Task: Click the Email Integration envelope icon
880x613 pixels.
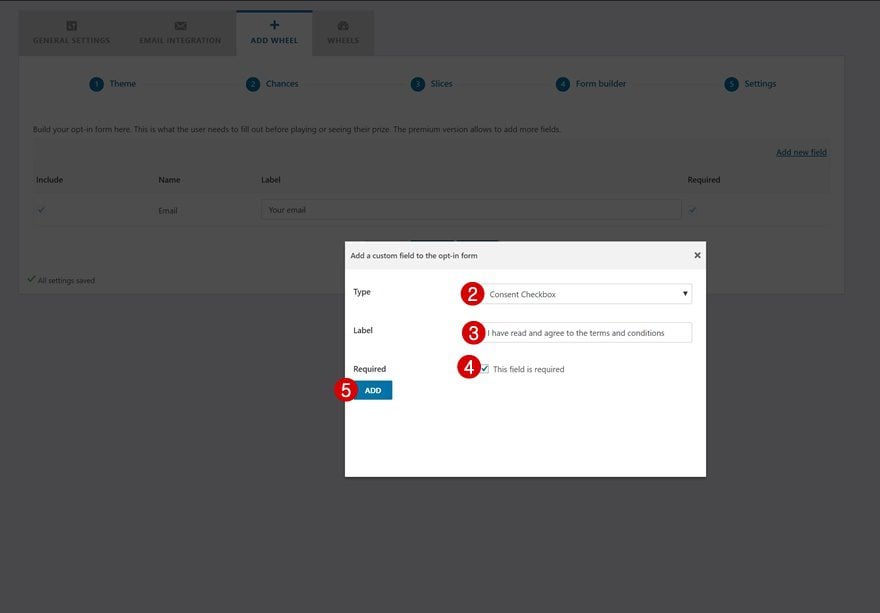Action: 180,26
